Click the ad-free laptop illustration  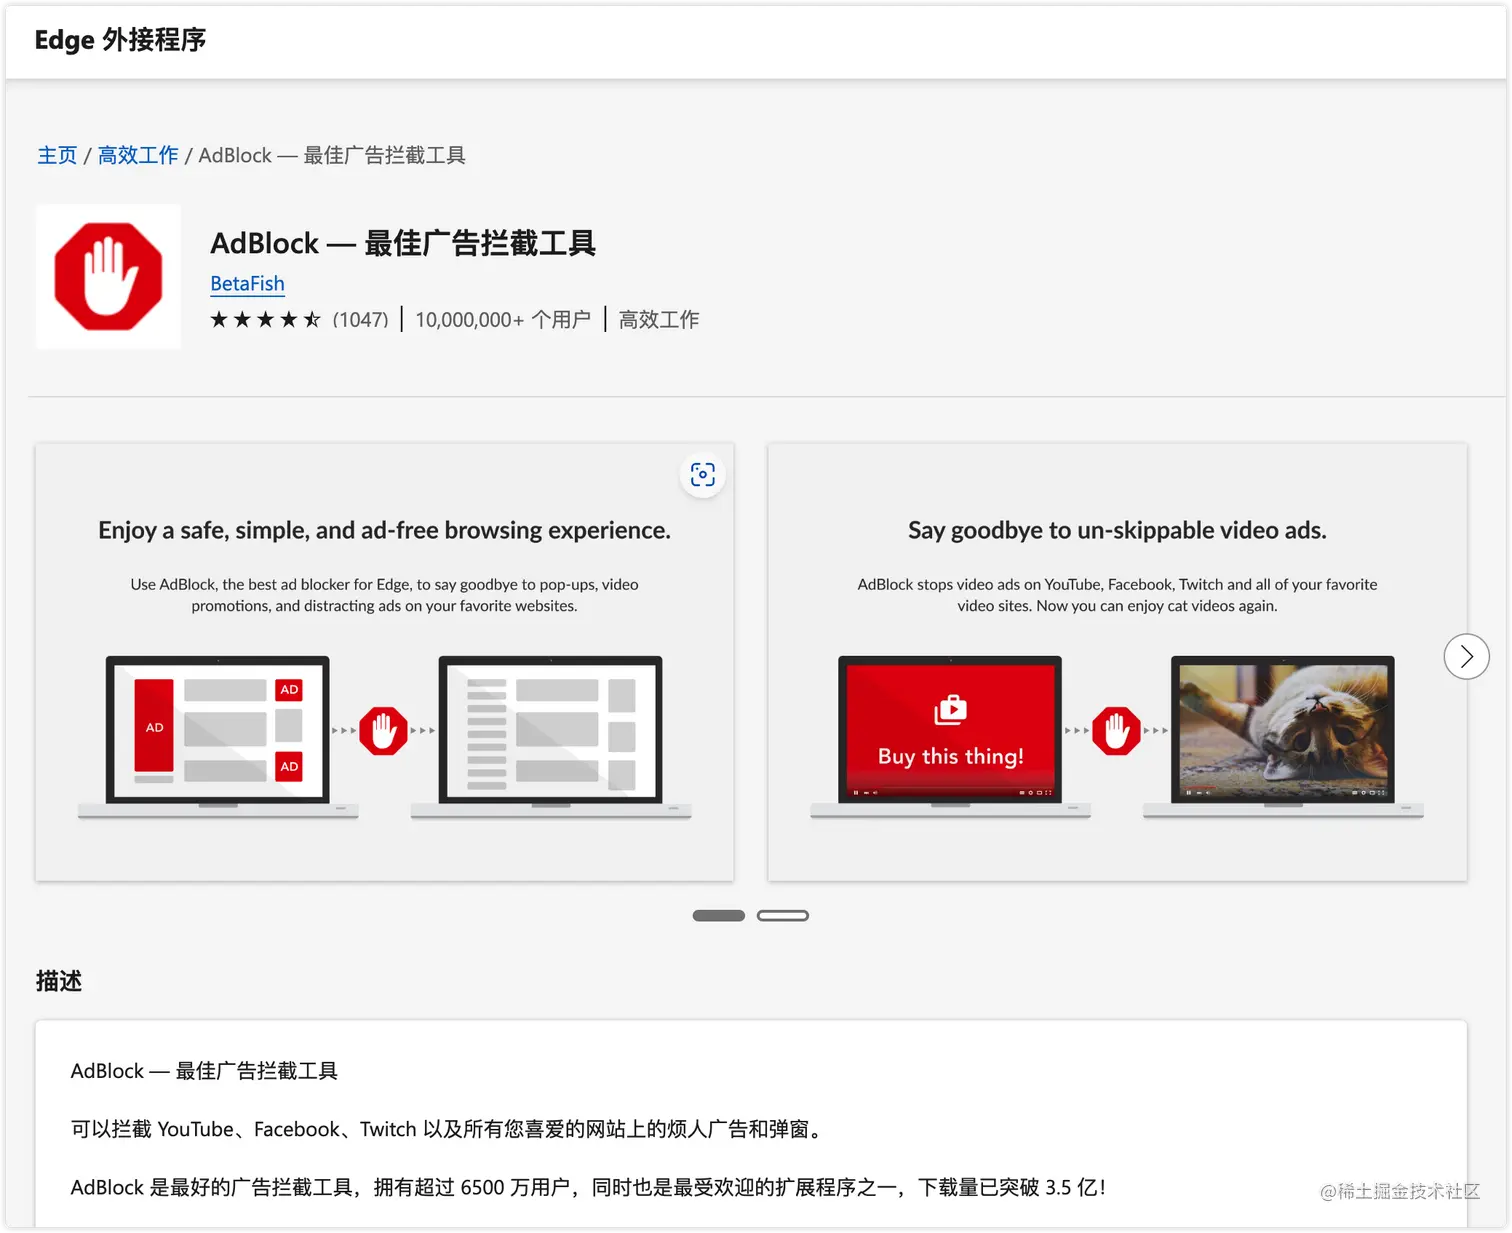click(551, 737)
